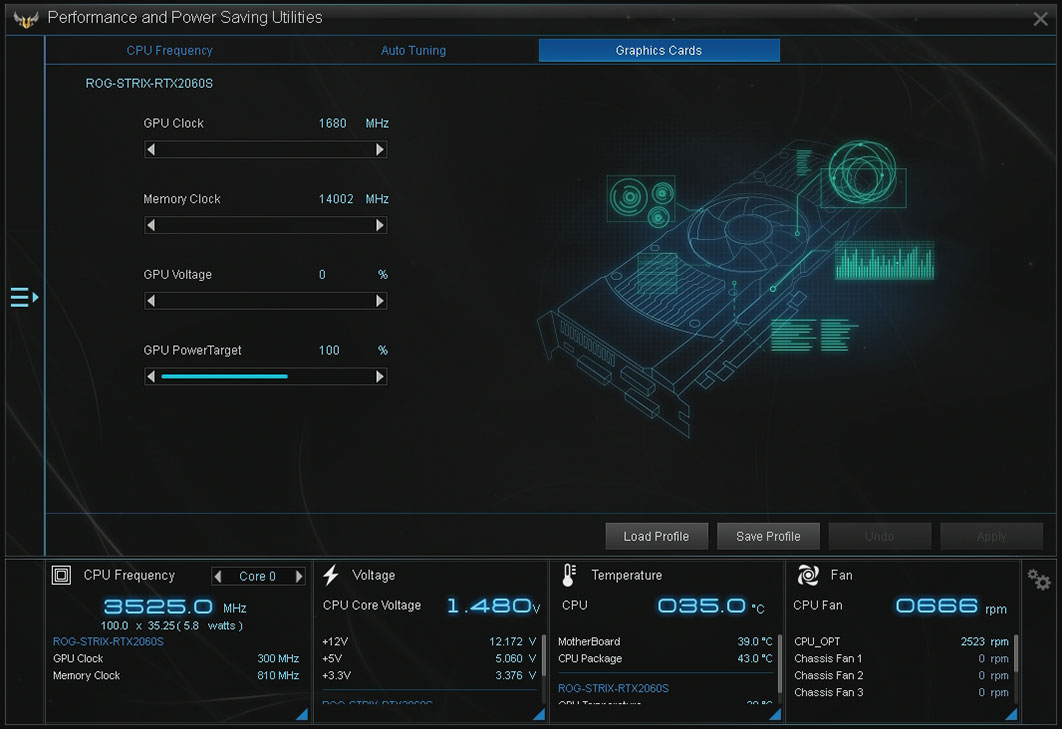Switch to the Auto Tuning tab
Image resolution: width=1062 pixels, height=729 pixels.
(413, 51)
